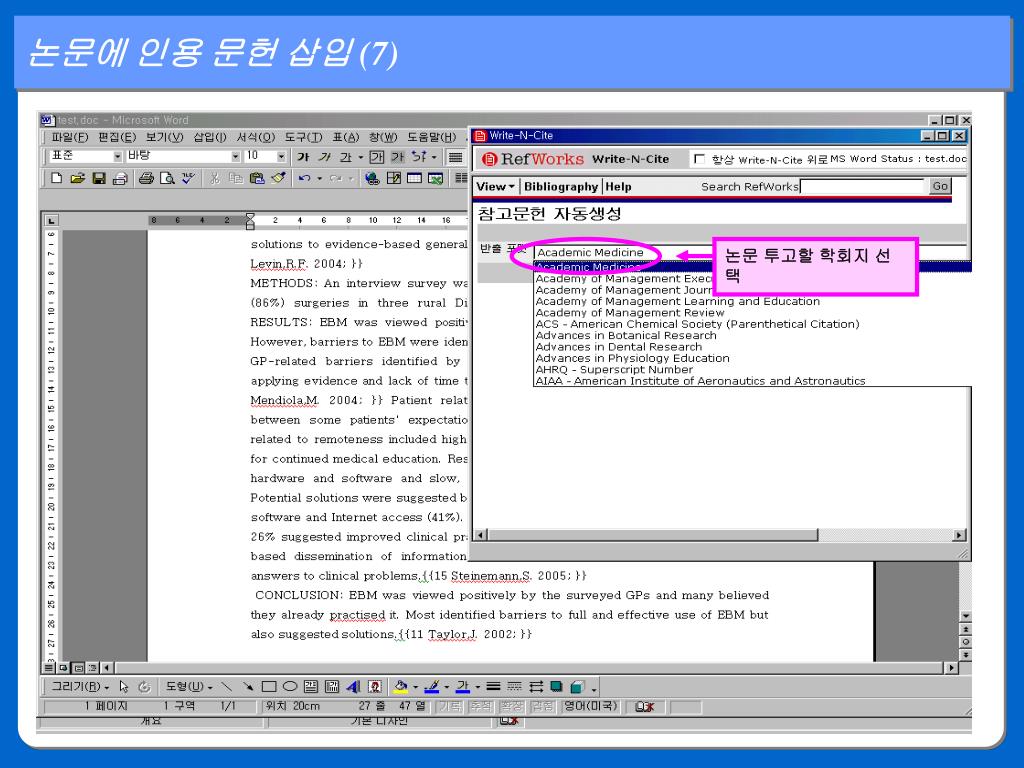Image resolution: width=1024 pixels, height=768 pixels.
Task: Click the Font Color 가 swatch
Action: (x=462, y=686)
